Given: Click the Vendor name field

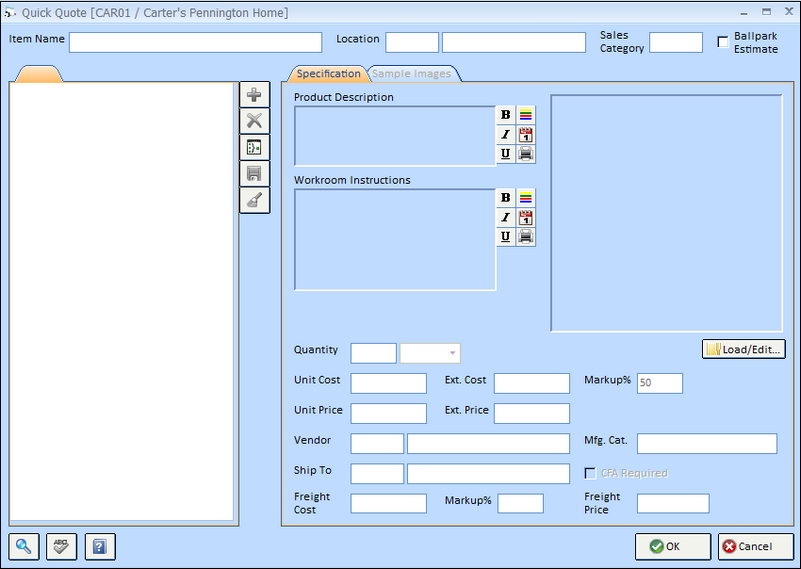Looking at the screenshot, I should [488, 443].
